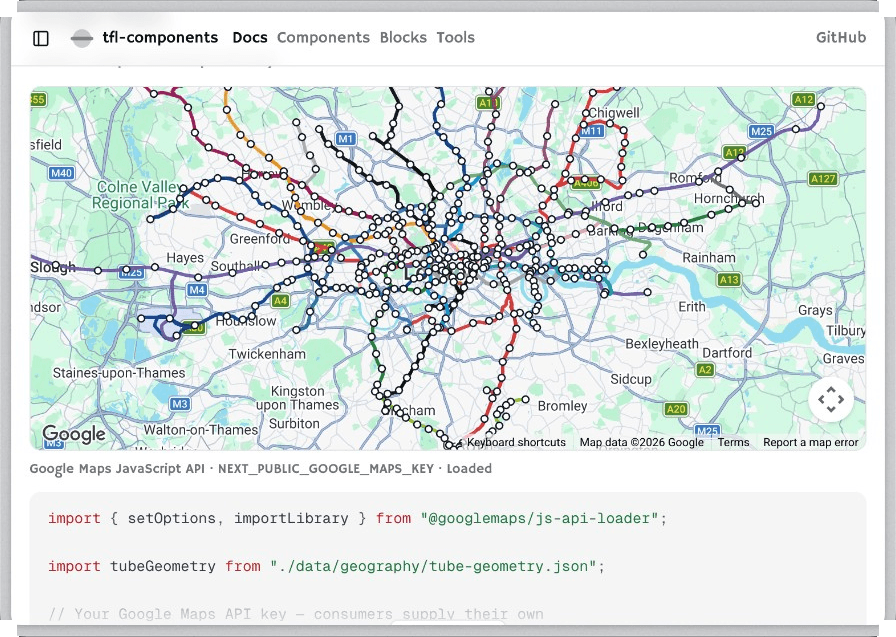Click the Google Maps JavaScript API status caption
The image size is (896, 637).
point(261,468)
